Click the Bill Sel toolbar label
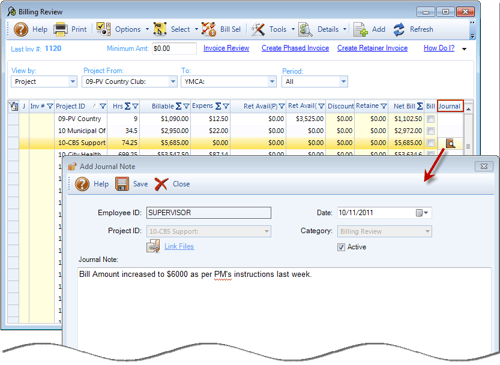Image resolution: width=500 pixels, height=365 pixels. click(x=230, y=29)
